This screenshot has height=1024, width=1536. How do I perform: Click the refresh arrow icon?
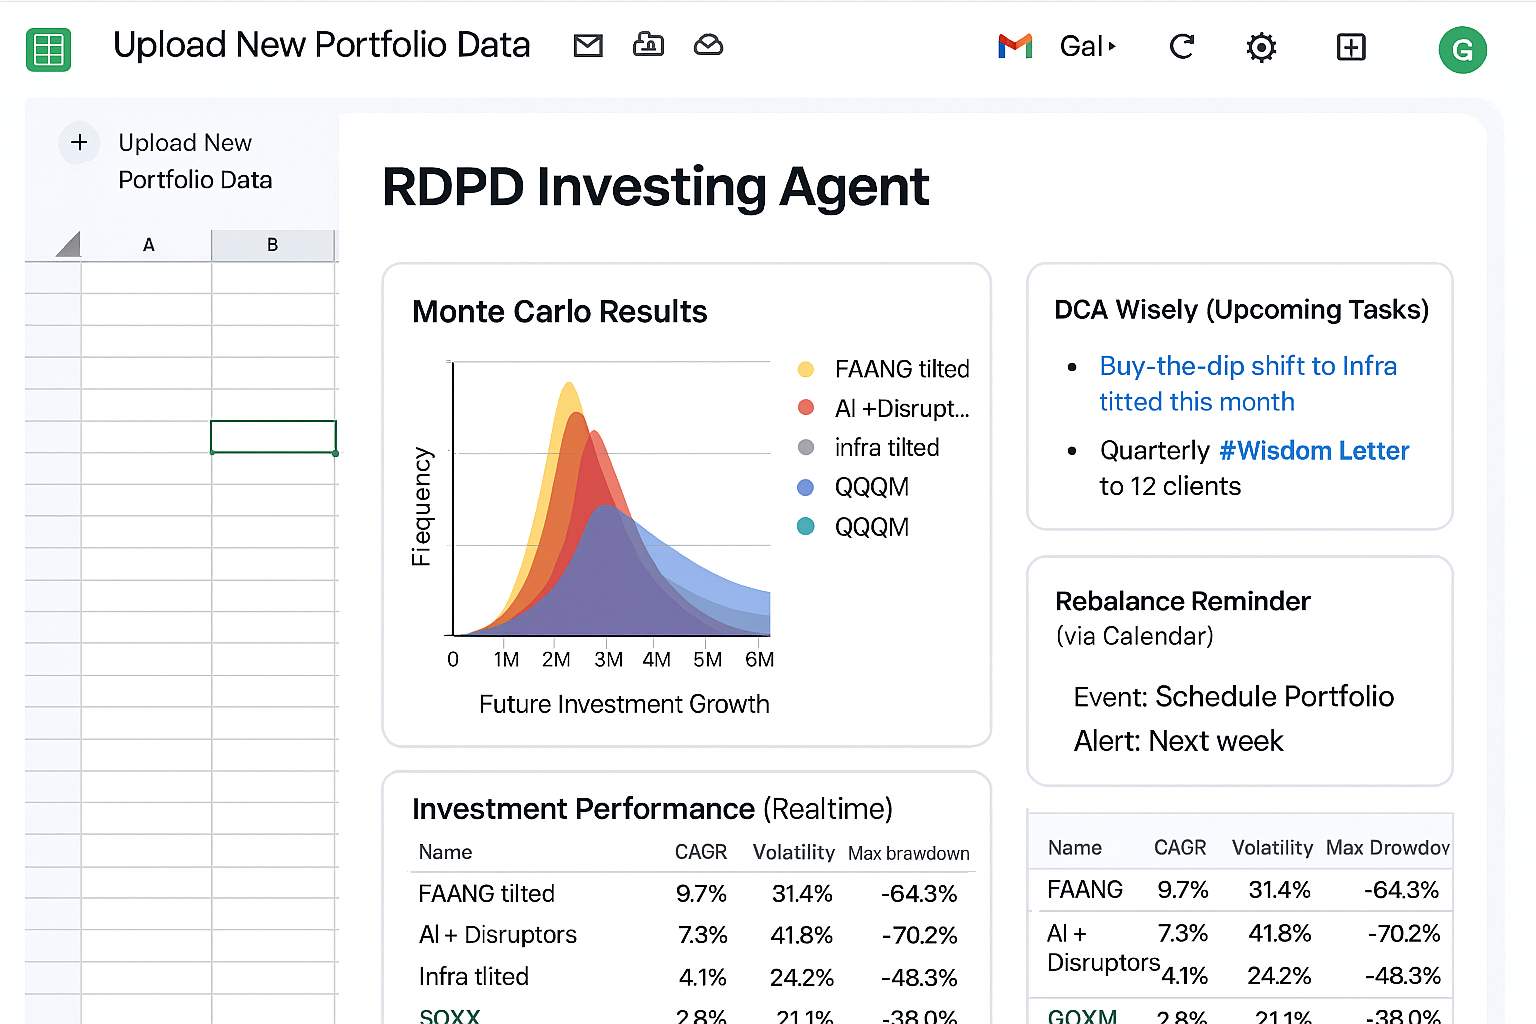click(1182, 47)
